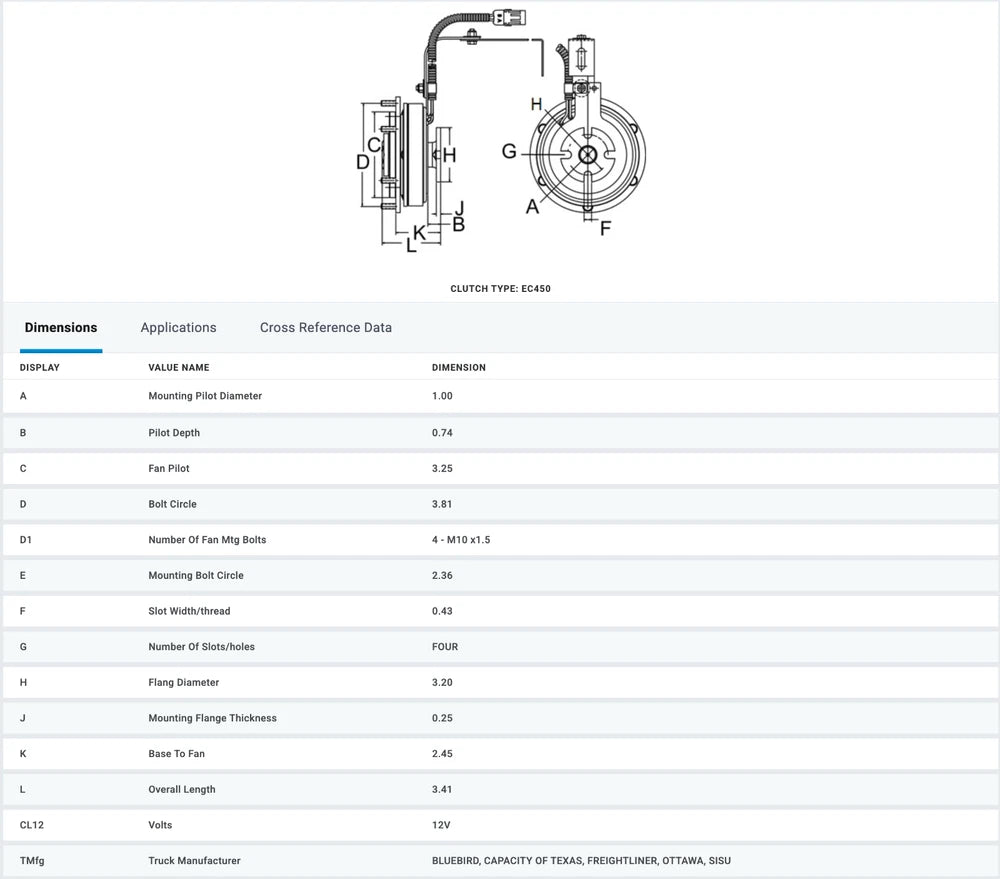Click the Bolt Circle value 3.81

[442, 504]
